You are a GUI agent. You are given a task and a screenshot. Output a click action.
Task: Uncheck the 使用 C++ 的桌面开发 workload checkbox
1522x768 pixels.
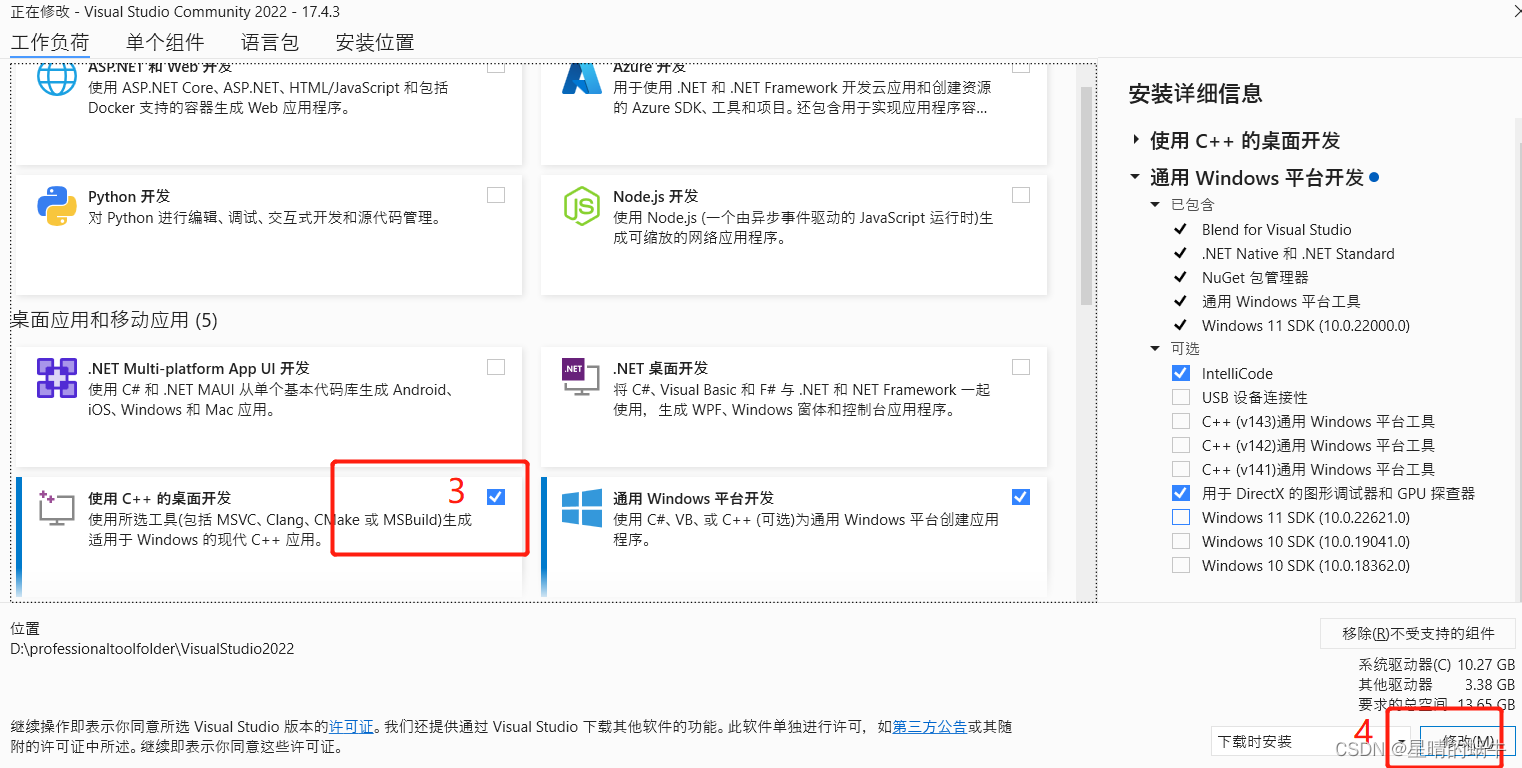(496, 497)
